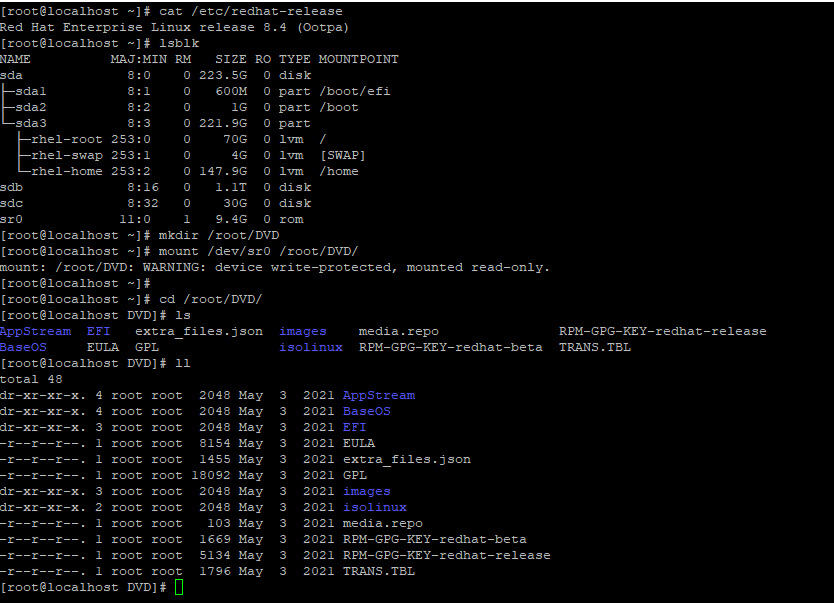Click 'isolinux' in the ll listing
The image size is (834, 603).
[x=374, y=507]
